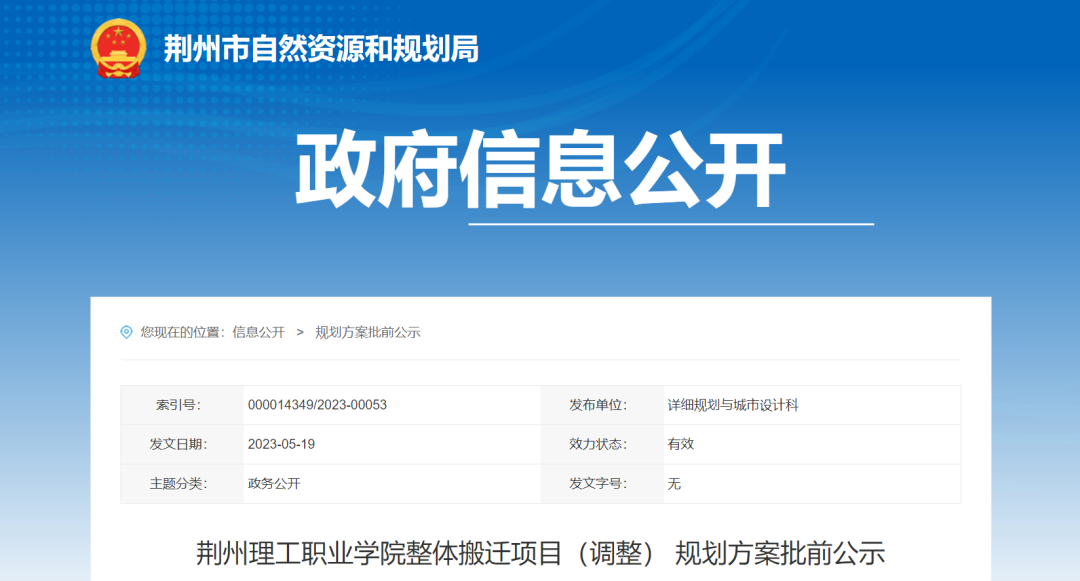This screenshot has height=581, width=1080.
Task: Click the breadcrumb separator arrow
Action: 300,332
